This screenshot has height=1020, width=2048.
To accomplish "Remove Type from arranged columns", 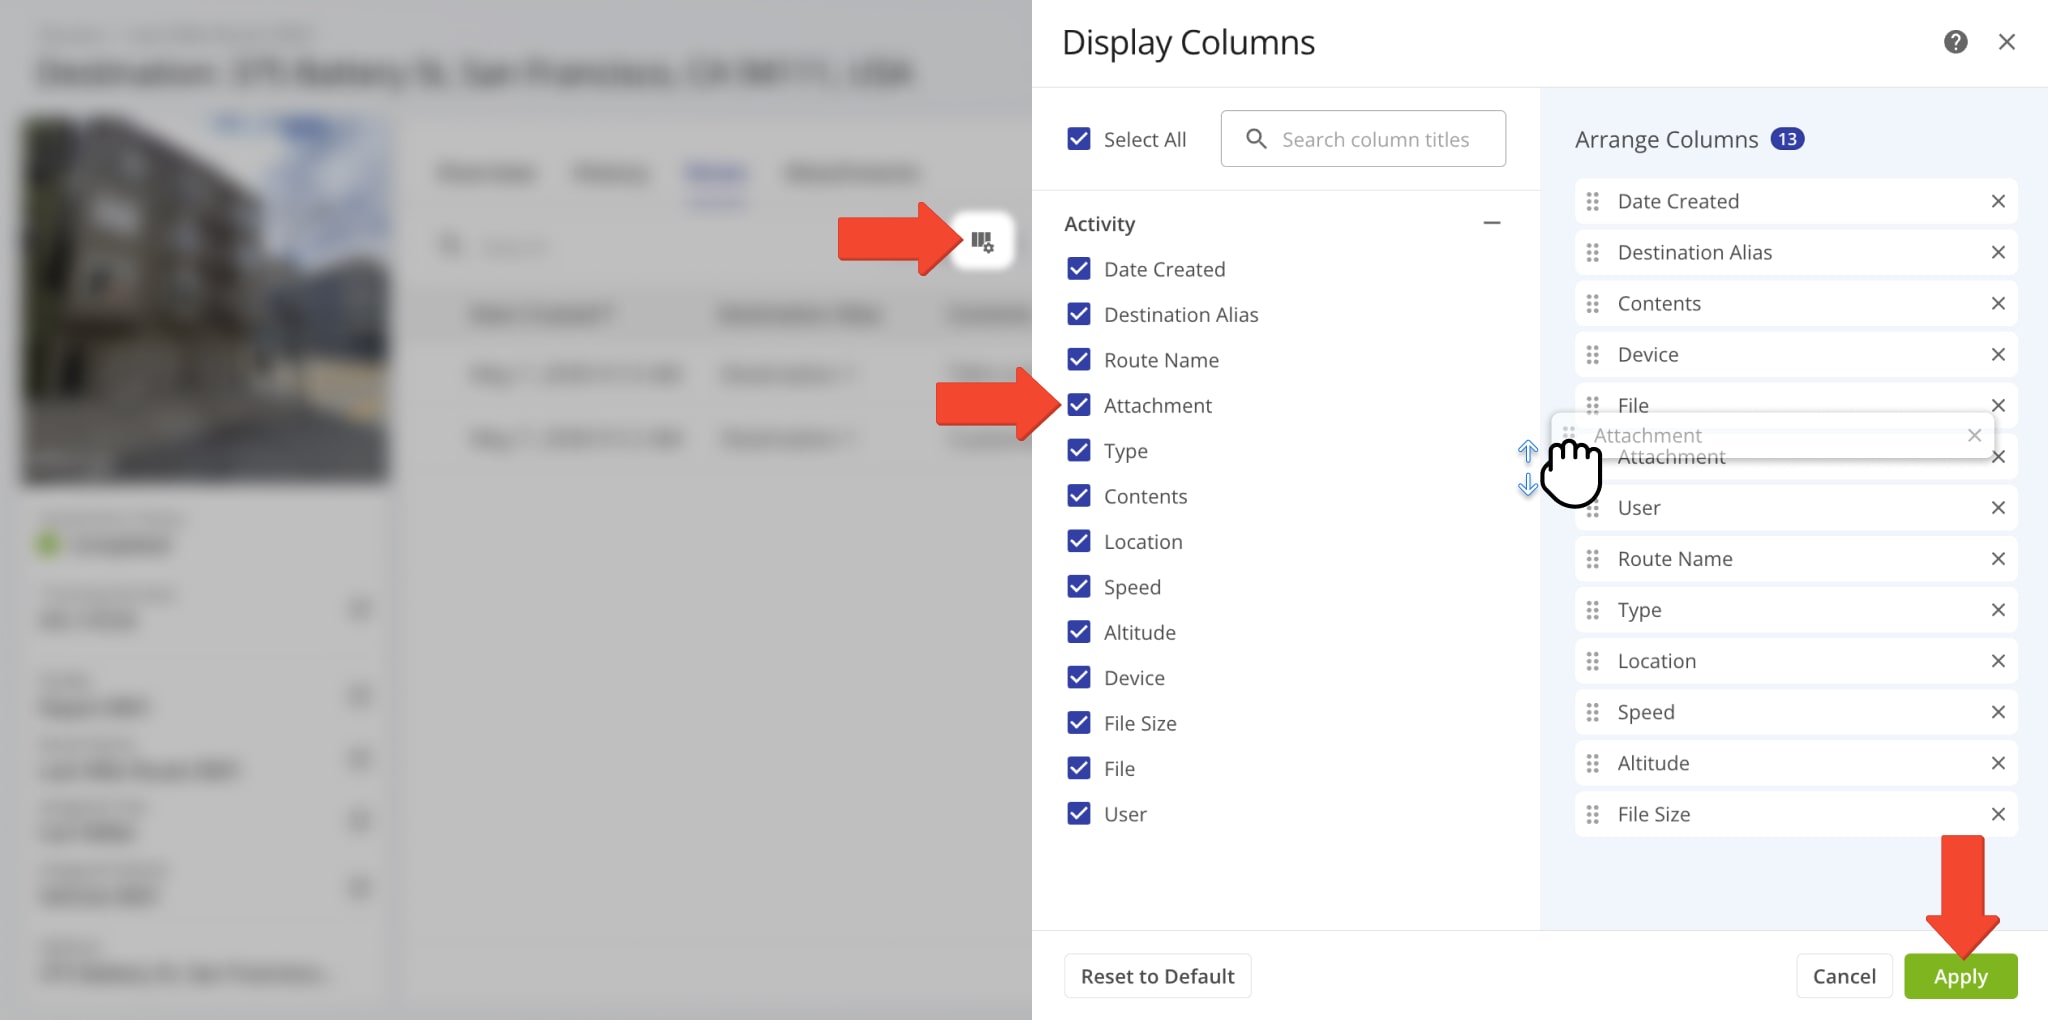I will click(1997, 610).
